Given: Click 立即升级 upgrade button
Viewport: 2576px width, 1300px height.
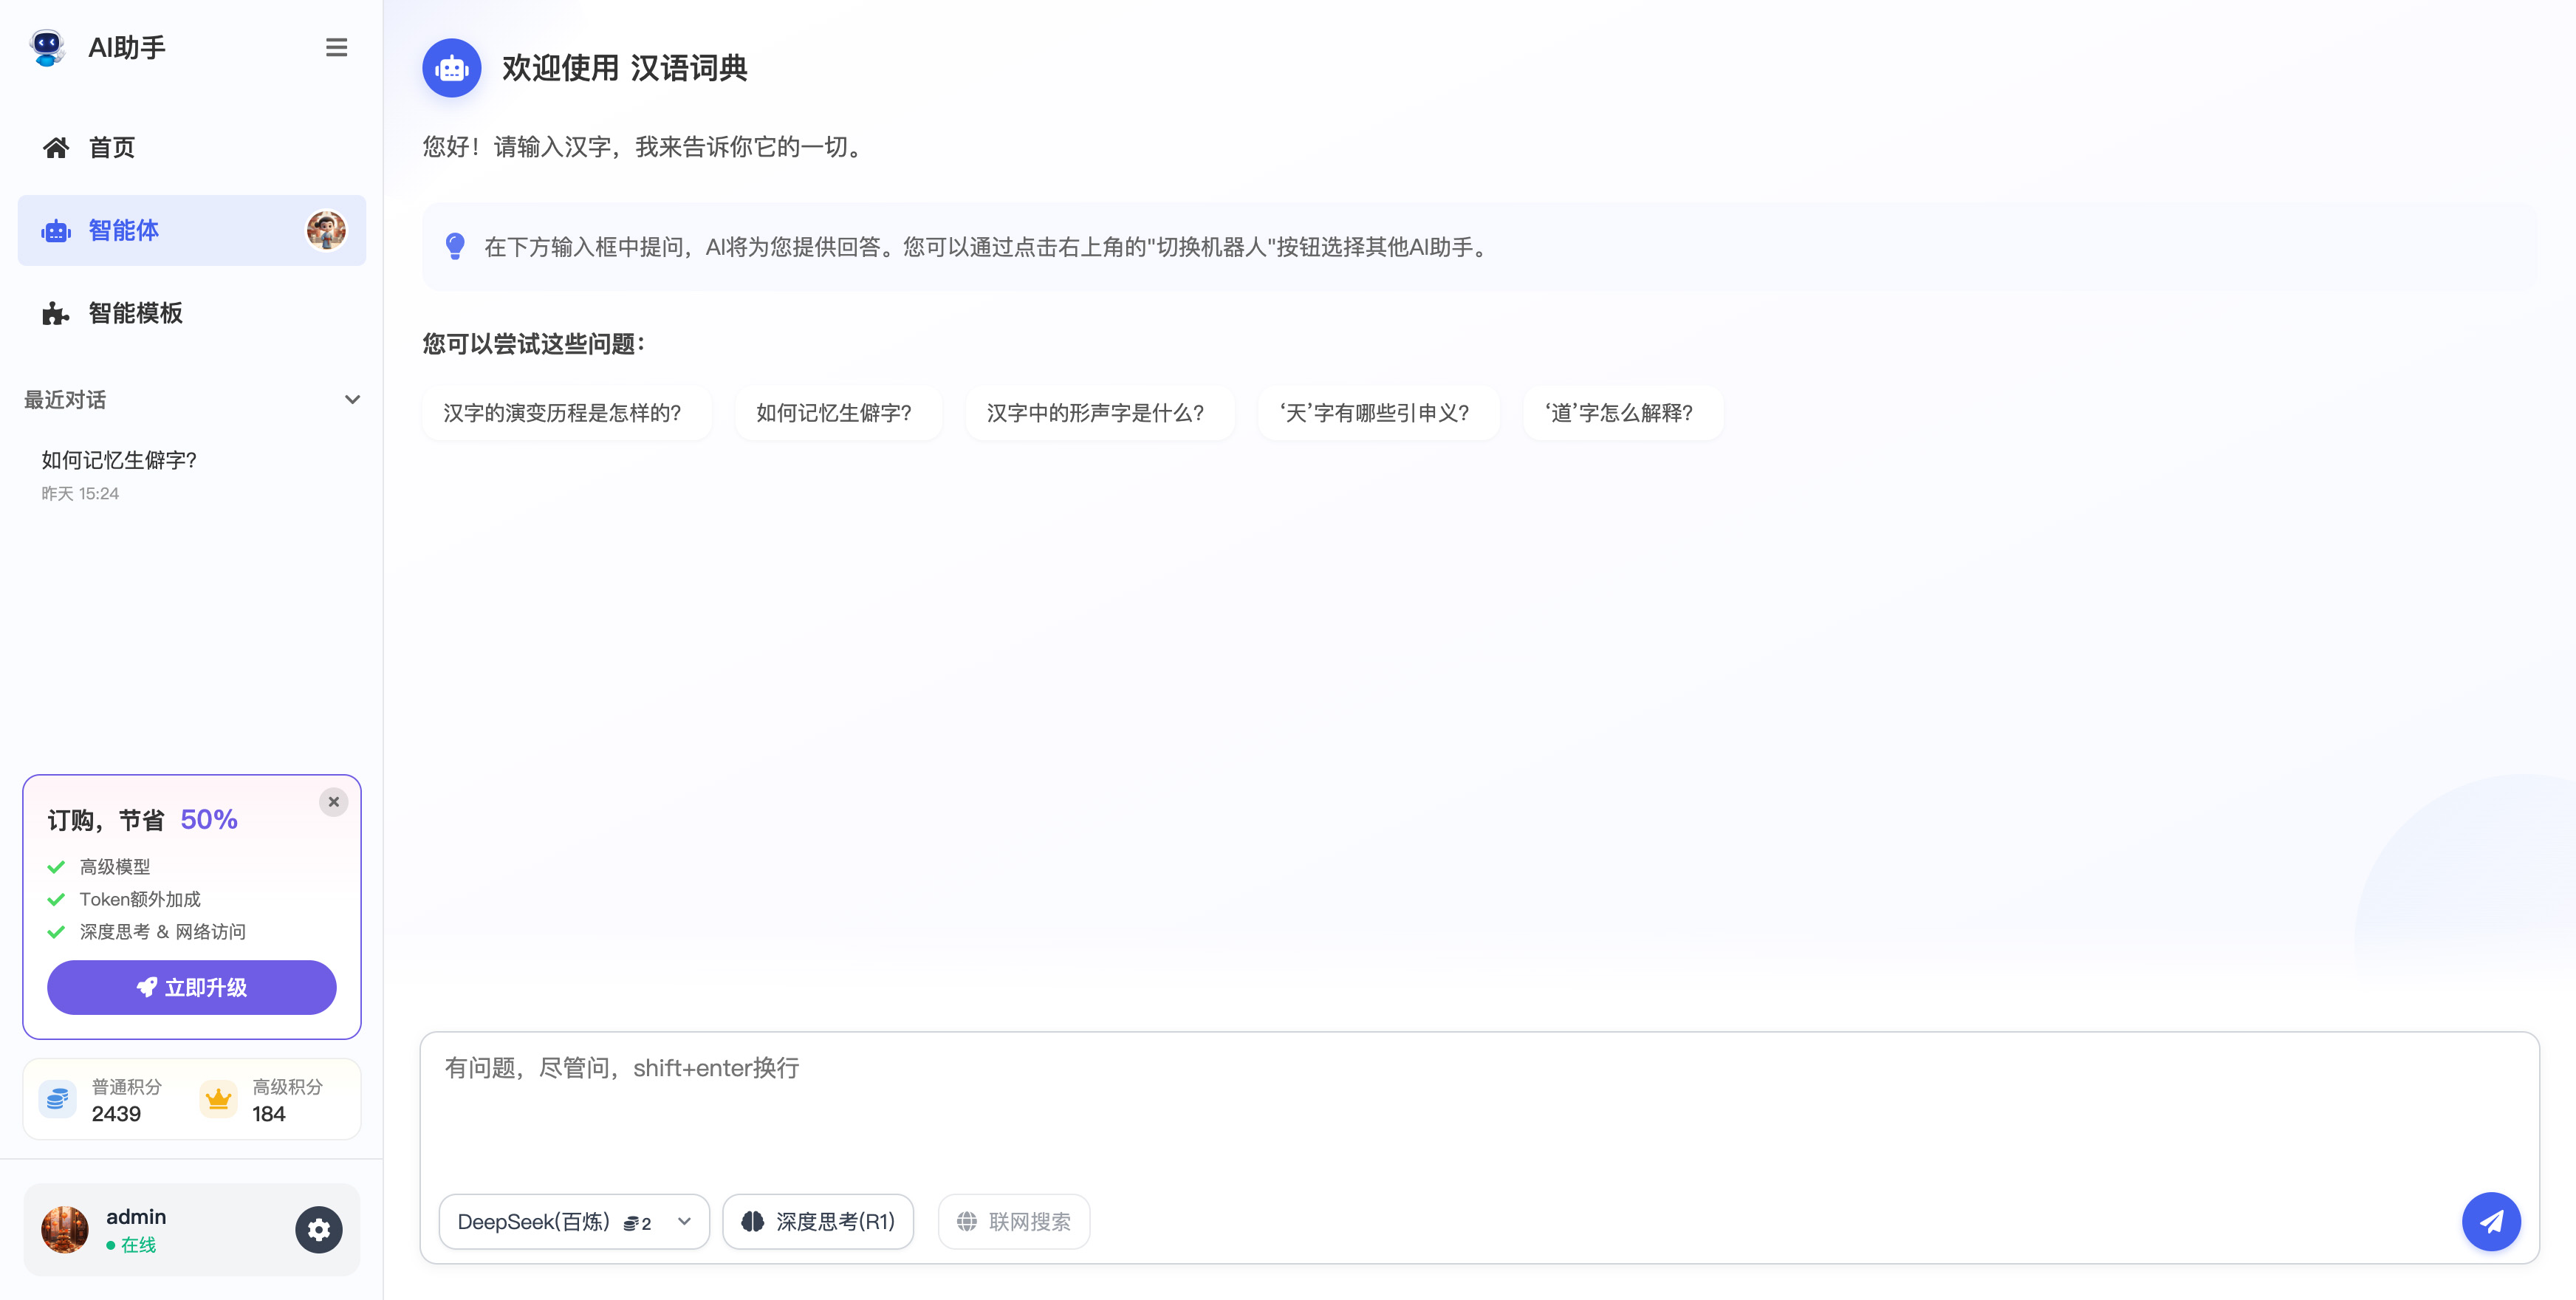Looking at the screenshot, I should [191, 987].
